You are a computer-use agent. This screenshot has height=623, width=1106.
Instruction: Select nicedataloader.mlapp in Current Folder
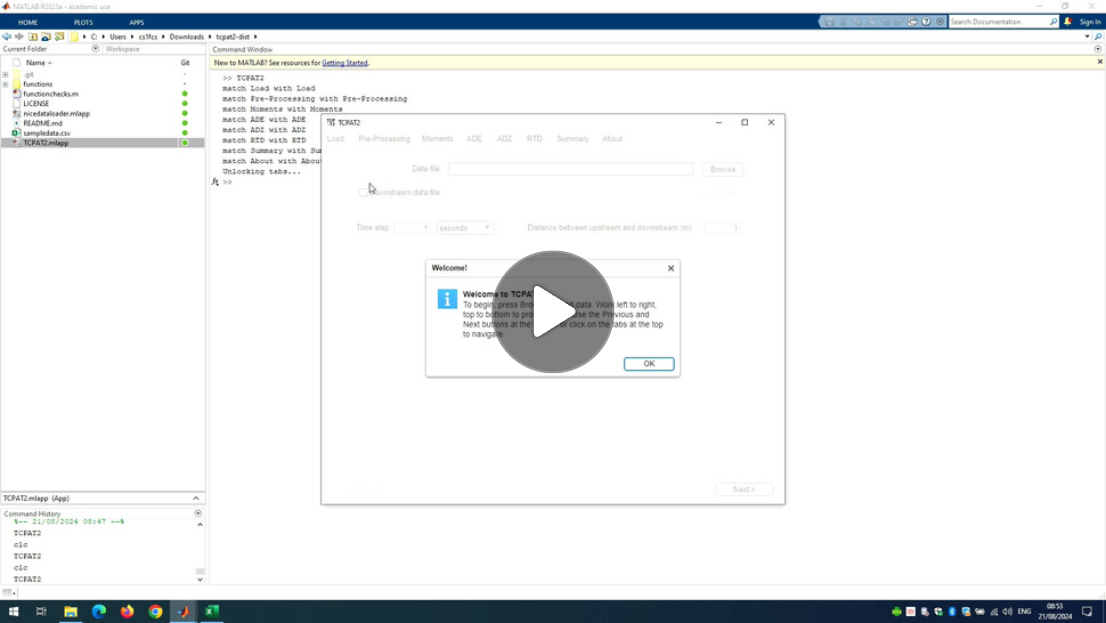56,114
